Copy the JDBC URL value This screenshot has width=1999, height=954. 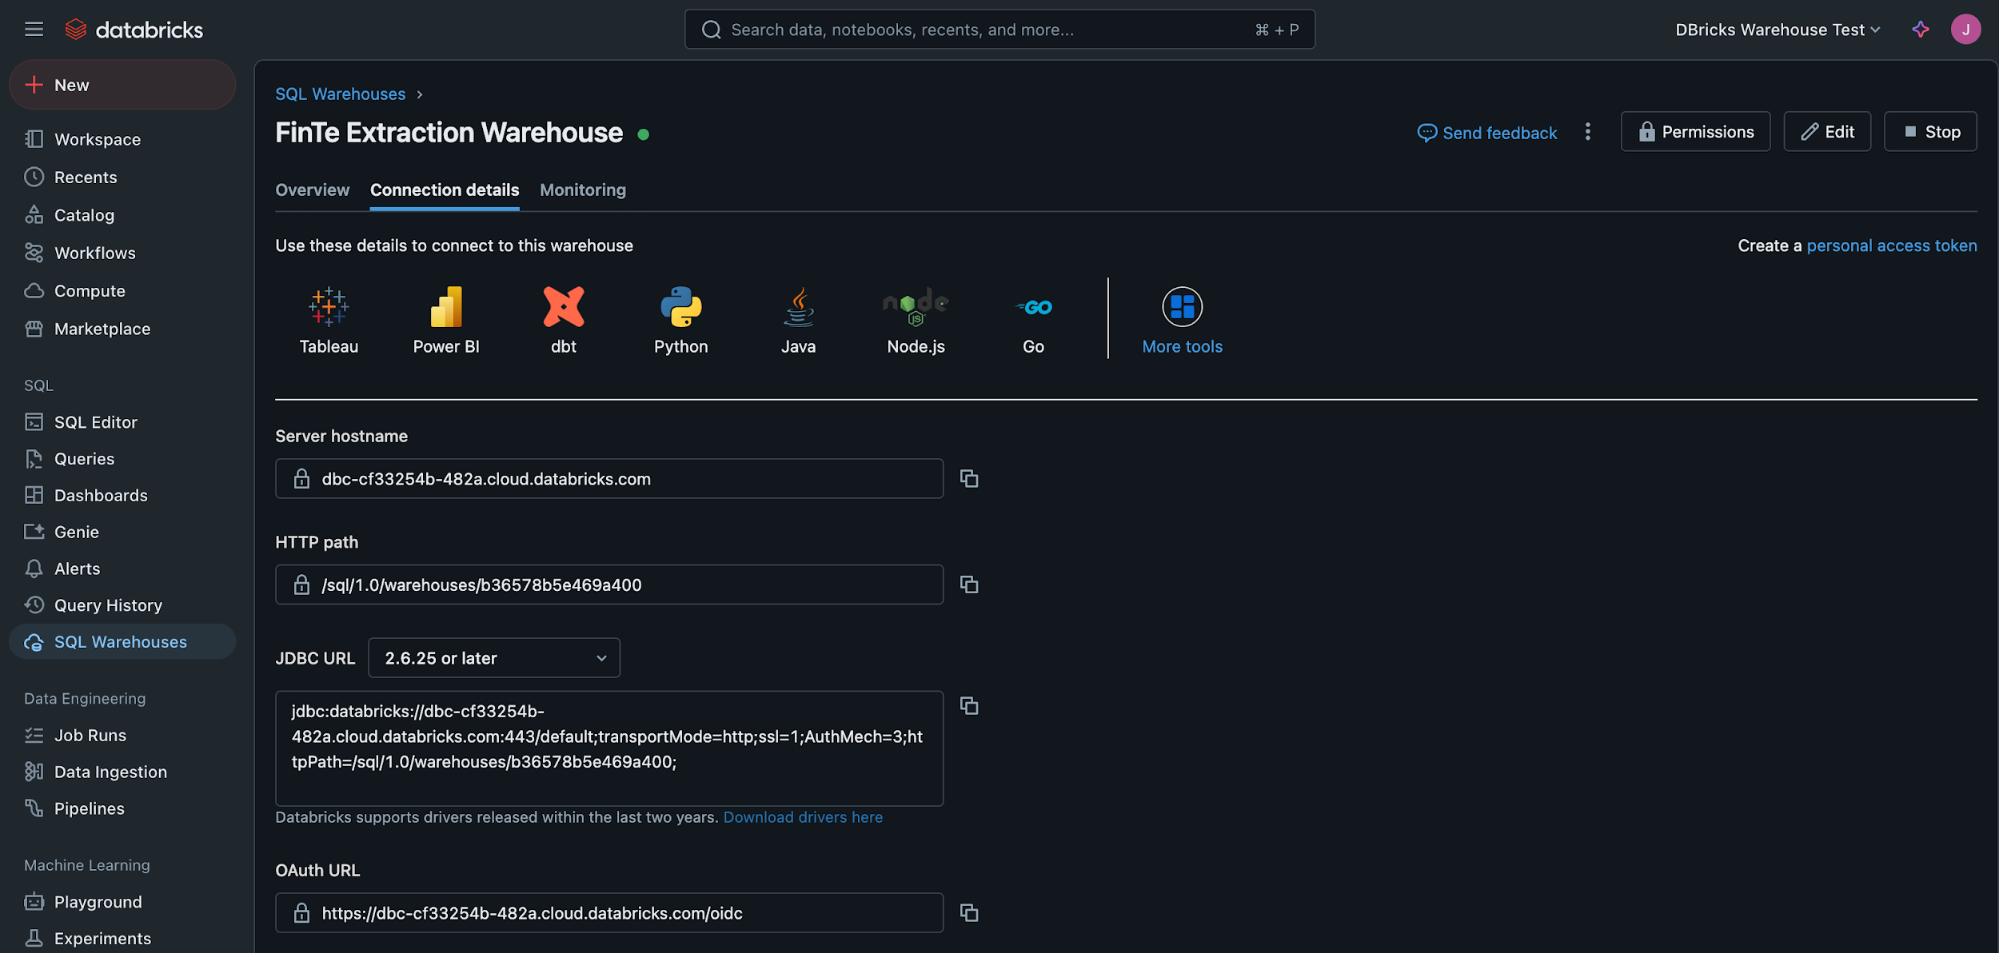pos(969,706)
